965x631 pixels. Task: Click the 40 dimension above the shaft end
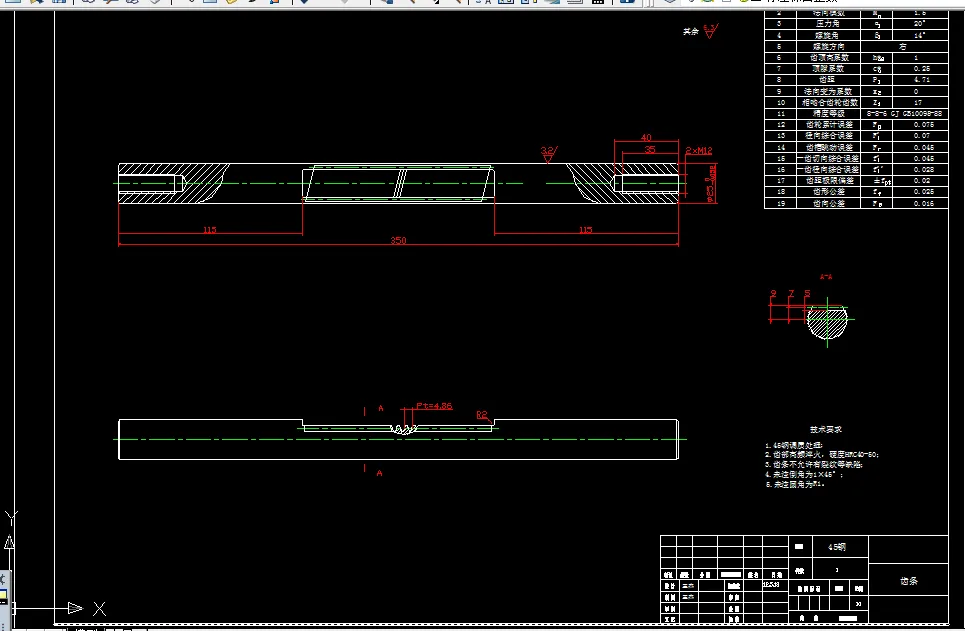point(646,137)
